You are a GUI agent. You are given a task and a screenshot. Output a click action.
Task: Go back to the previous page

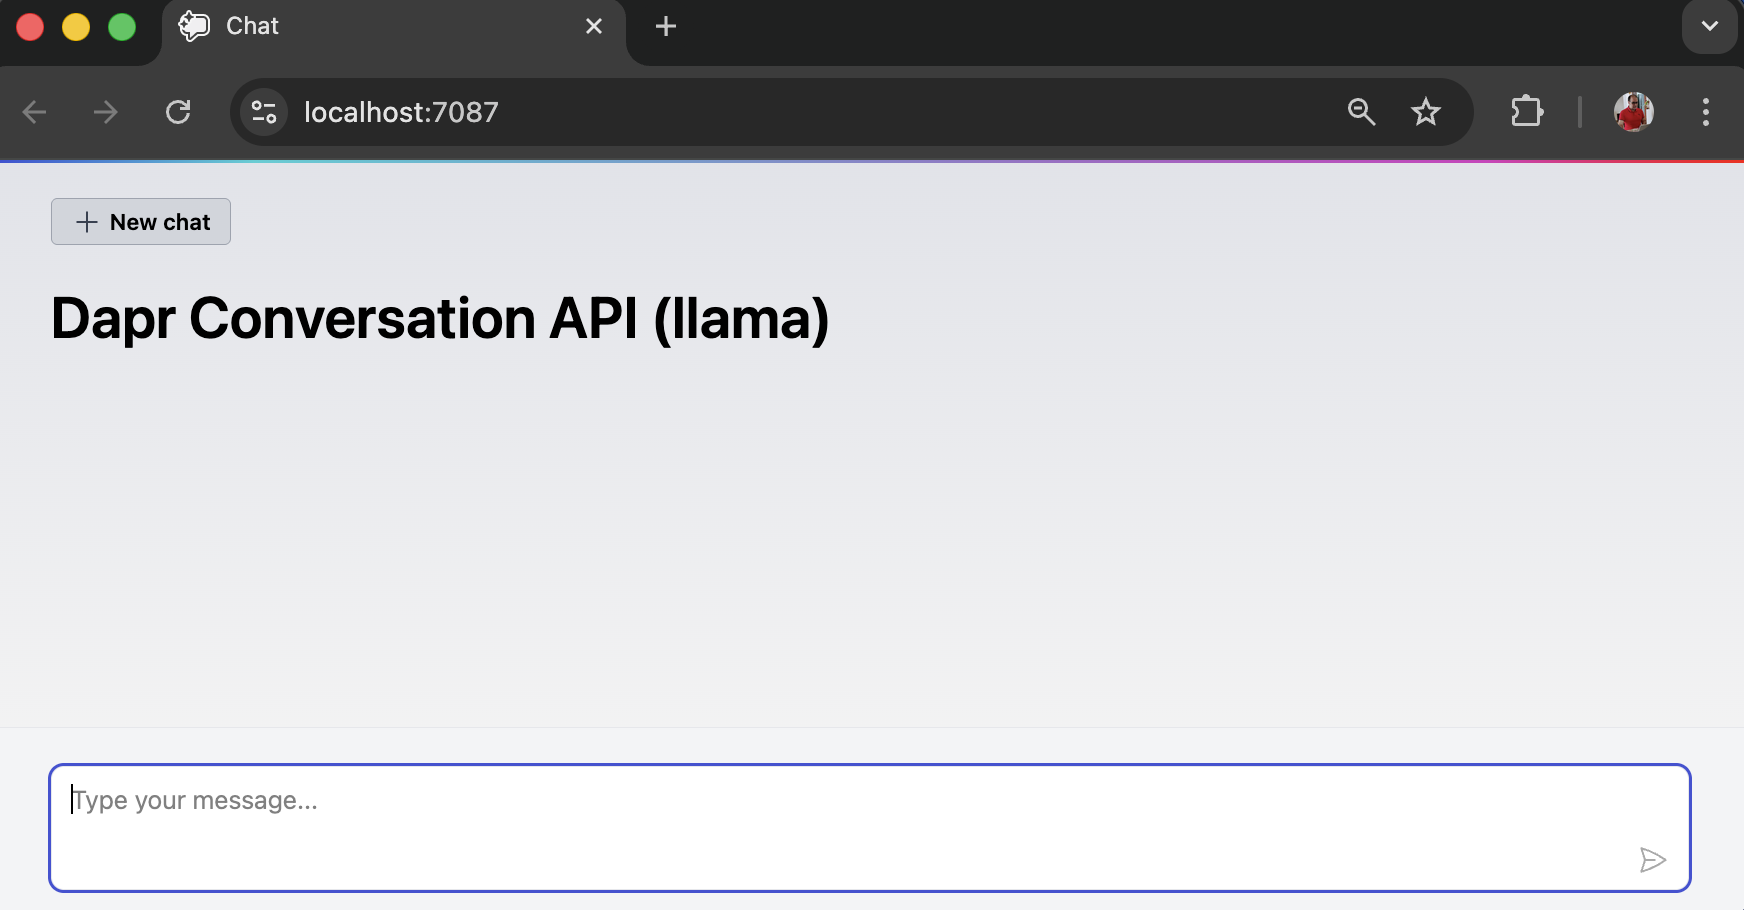[x=35, y=112]
